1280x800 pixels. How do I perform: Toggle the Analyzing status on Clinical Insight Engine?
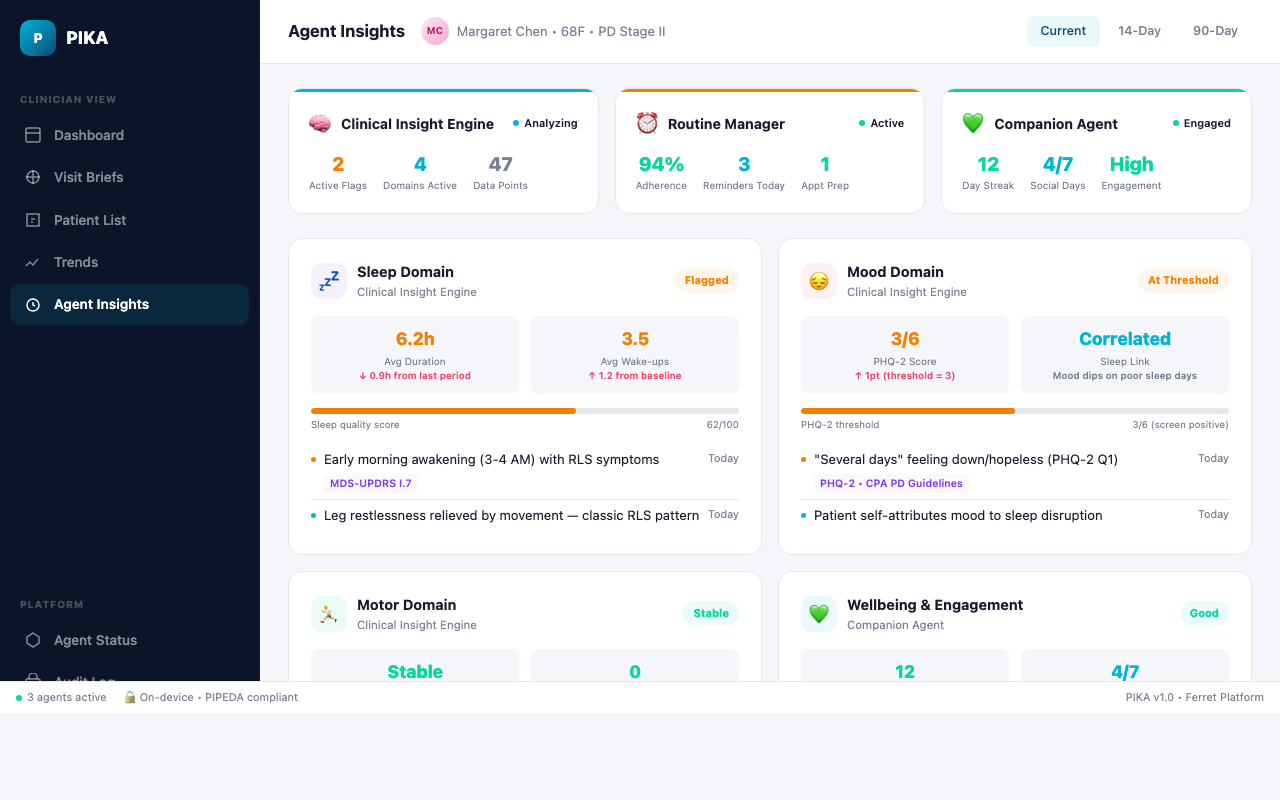545,123
